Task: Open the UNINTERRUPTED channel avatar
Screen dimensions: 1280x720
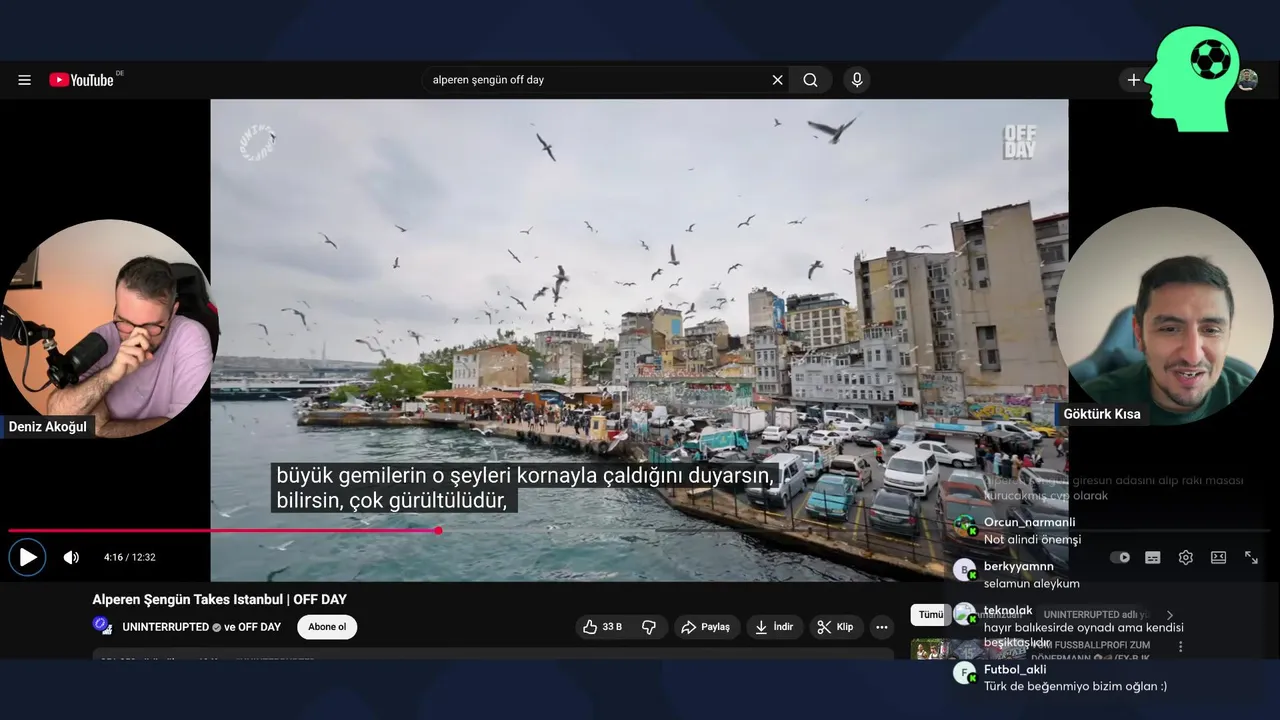Action: [102, 626]
